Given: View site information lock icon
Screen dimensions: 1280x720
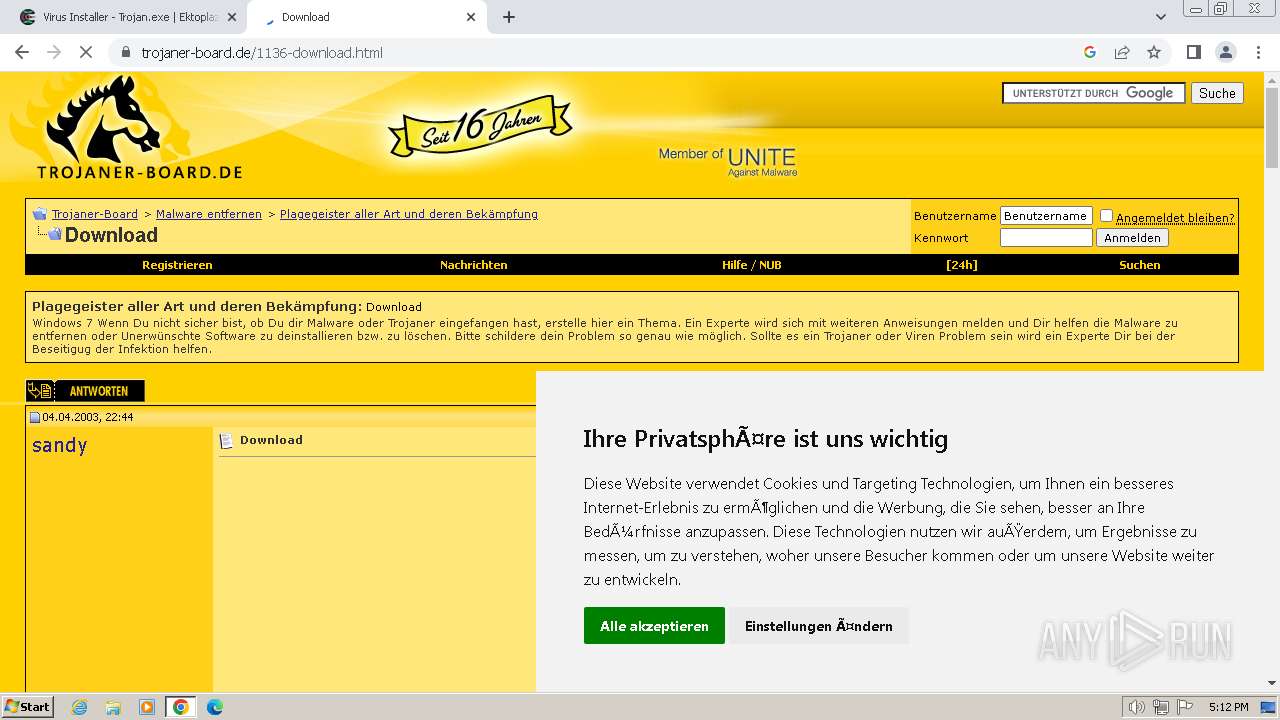Looking at the screenshot, I should pyautogui.click(x=126, y=52).
